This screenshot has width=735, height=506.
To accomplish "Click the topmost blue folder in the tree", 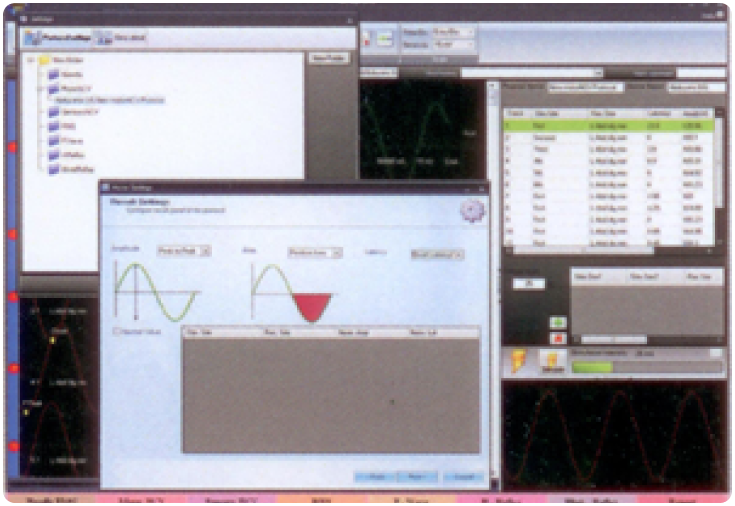I will pos(54,74).
